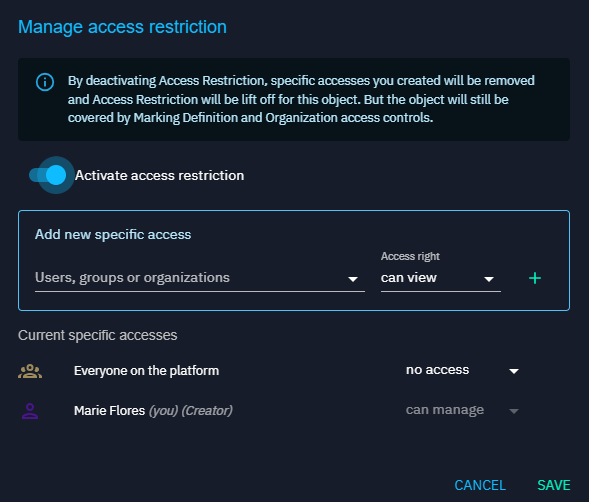Click the can view value text

click(409, 278)
